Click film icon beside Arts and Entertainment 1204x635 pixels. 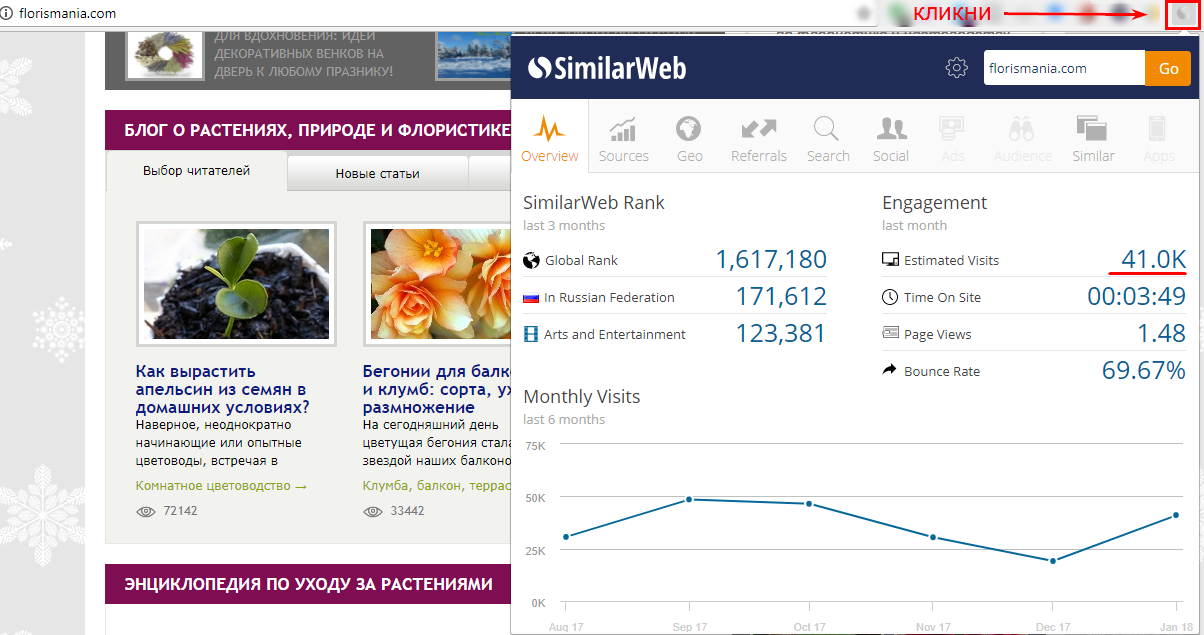(x=531, y=335)
